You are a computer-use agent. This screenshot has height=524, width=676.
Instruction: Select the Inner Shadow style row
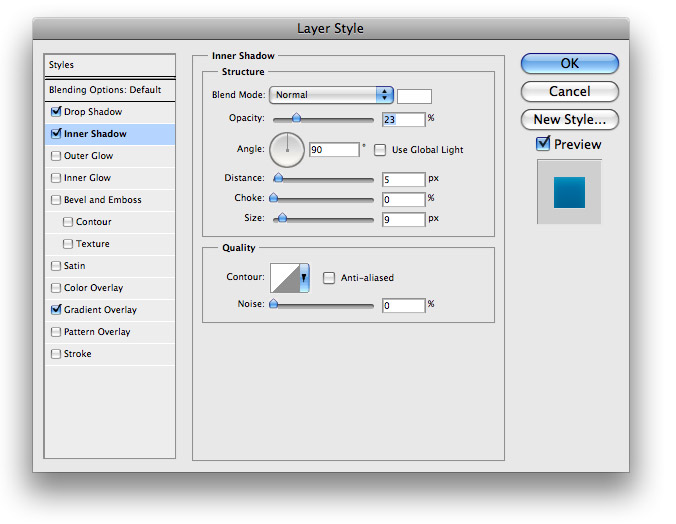coord(110,134)
